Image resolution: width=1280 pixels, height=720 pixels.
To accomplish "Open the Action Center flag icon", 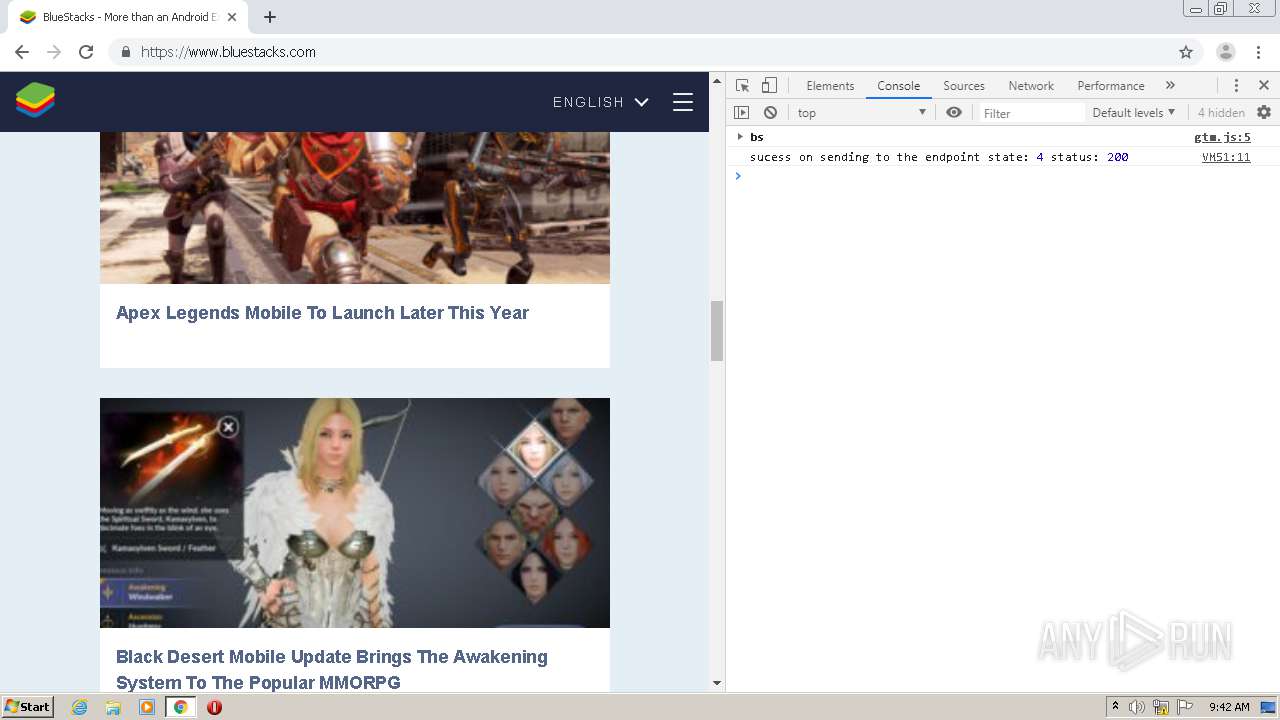I will [x=1185, y=707].
